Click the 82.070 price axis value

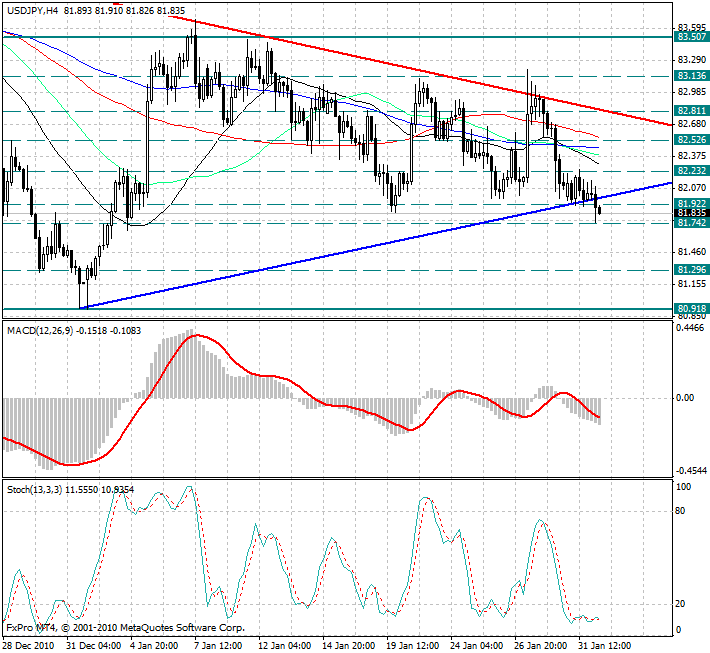pyautogui.click(x=692, y=187)
